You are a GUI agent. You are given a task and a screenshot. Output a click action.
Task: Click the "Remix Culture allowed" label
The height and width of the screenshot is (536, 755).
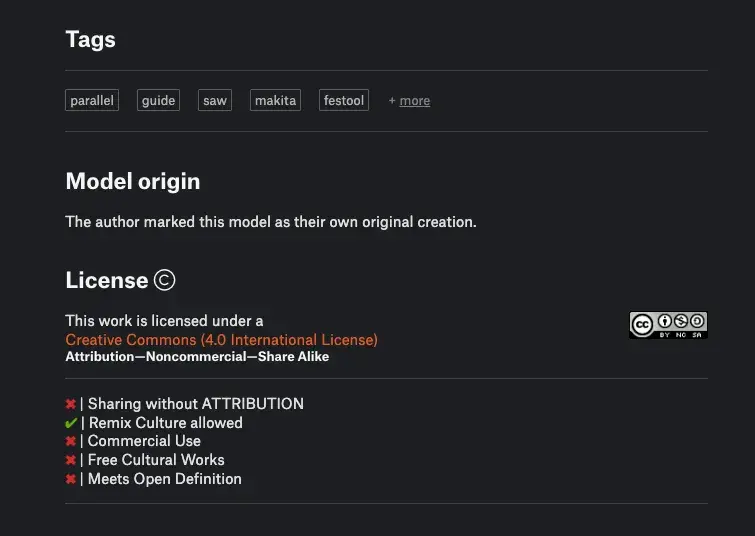click(166, 423)
